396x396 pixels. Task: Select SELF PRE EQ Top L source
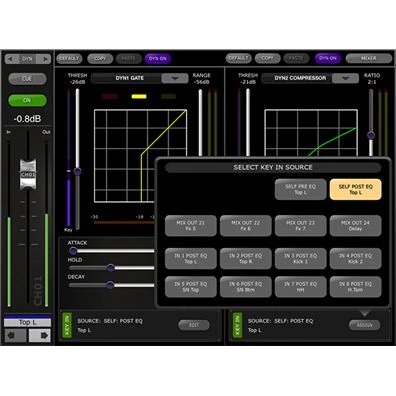pos(300,189)
